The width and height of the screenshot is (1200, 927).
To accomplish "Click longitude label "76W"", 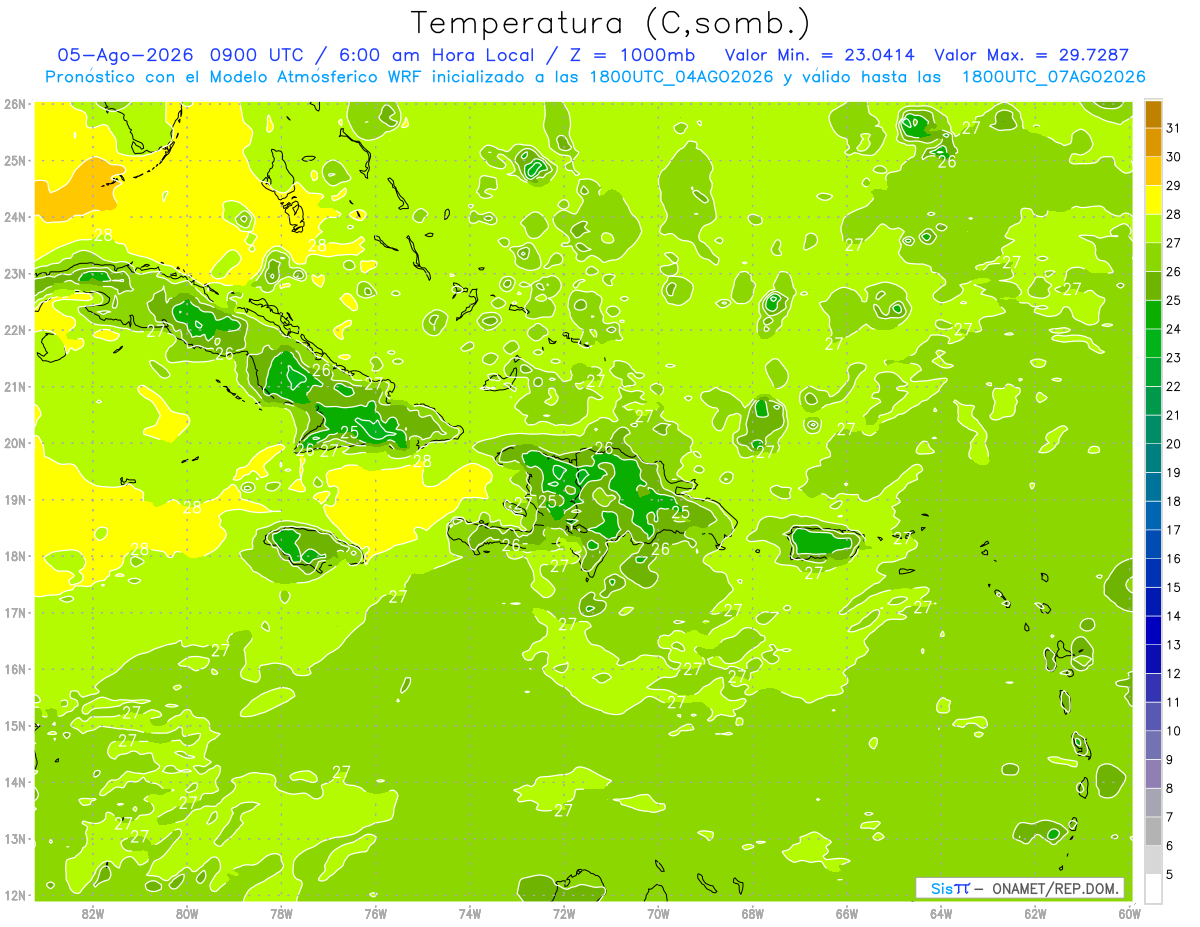I will pyautogui.click(x=375, y=912).
